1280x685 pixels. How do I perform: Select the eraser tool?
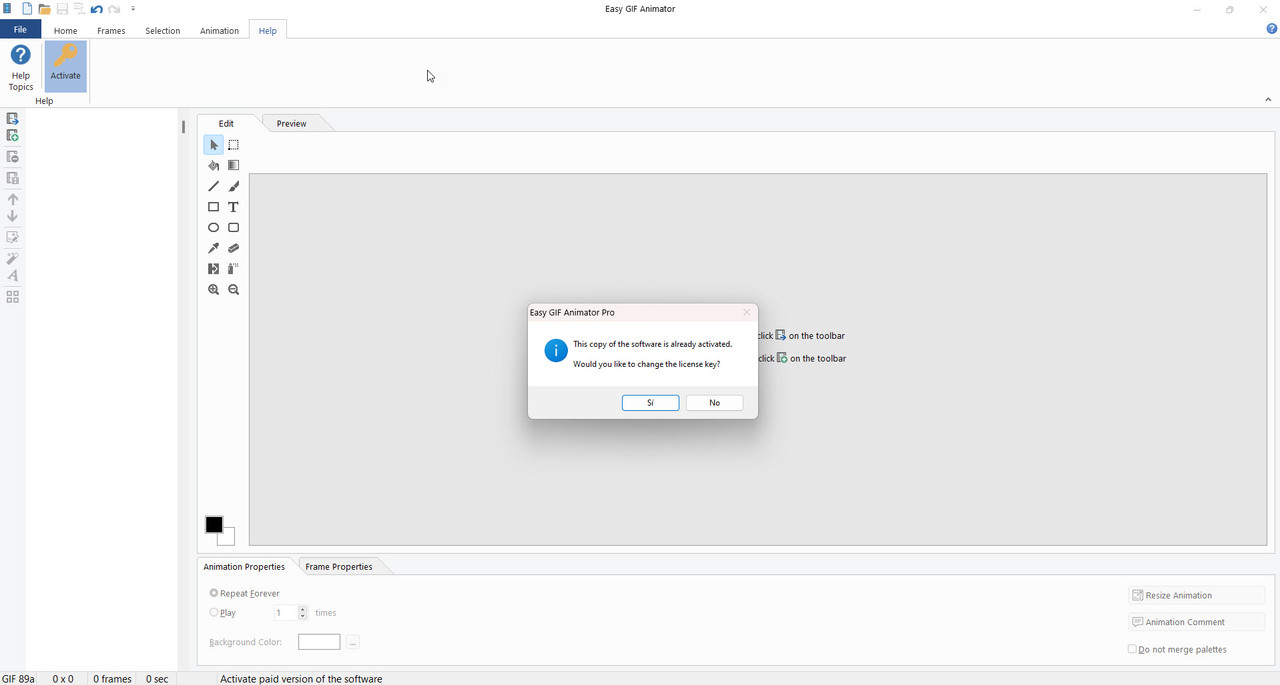click(233, 248)
